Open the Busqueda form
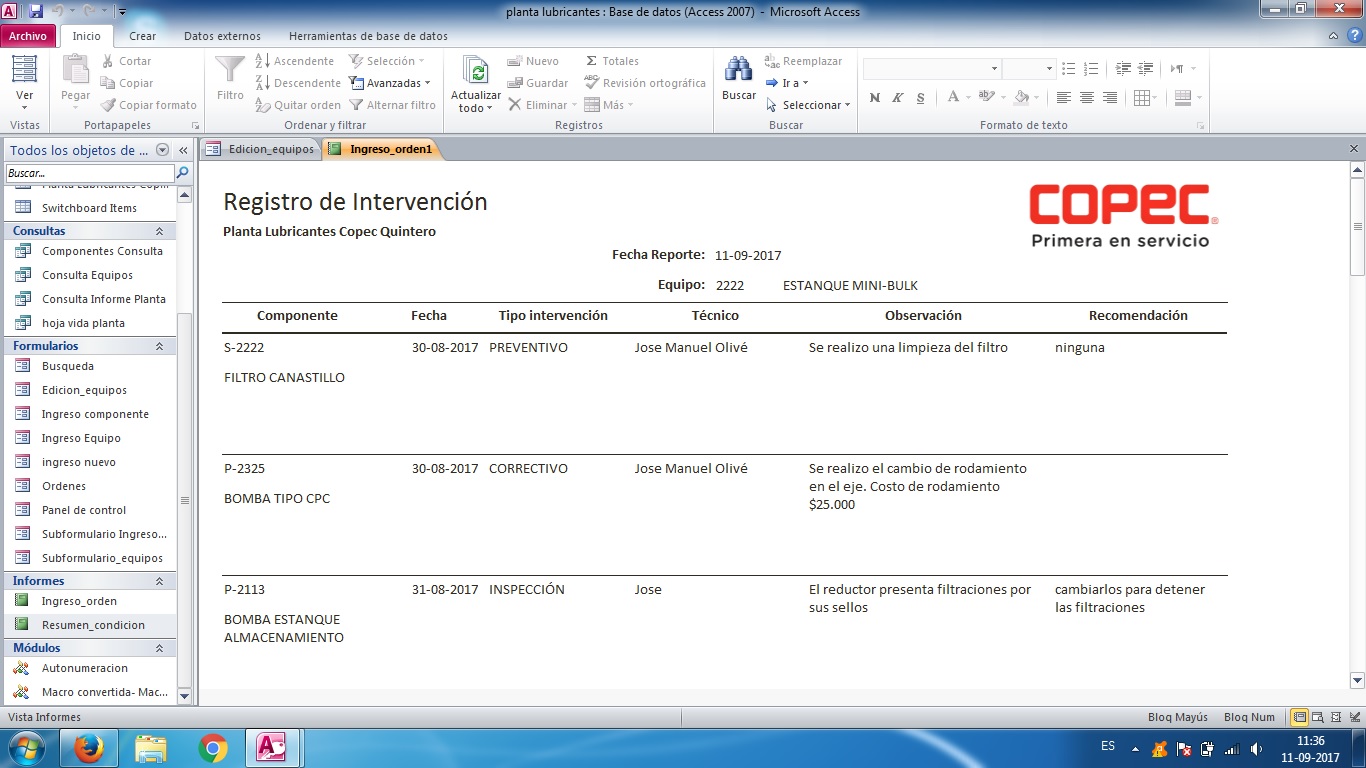The width and height of the screenshot is (1366, 768). click(89, 366)
